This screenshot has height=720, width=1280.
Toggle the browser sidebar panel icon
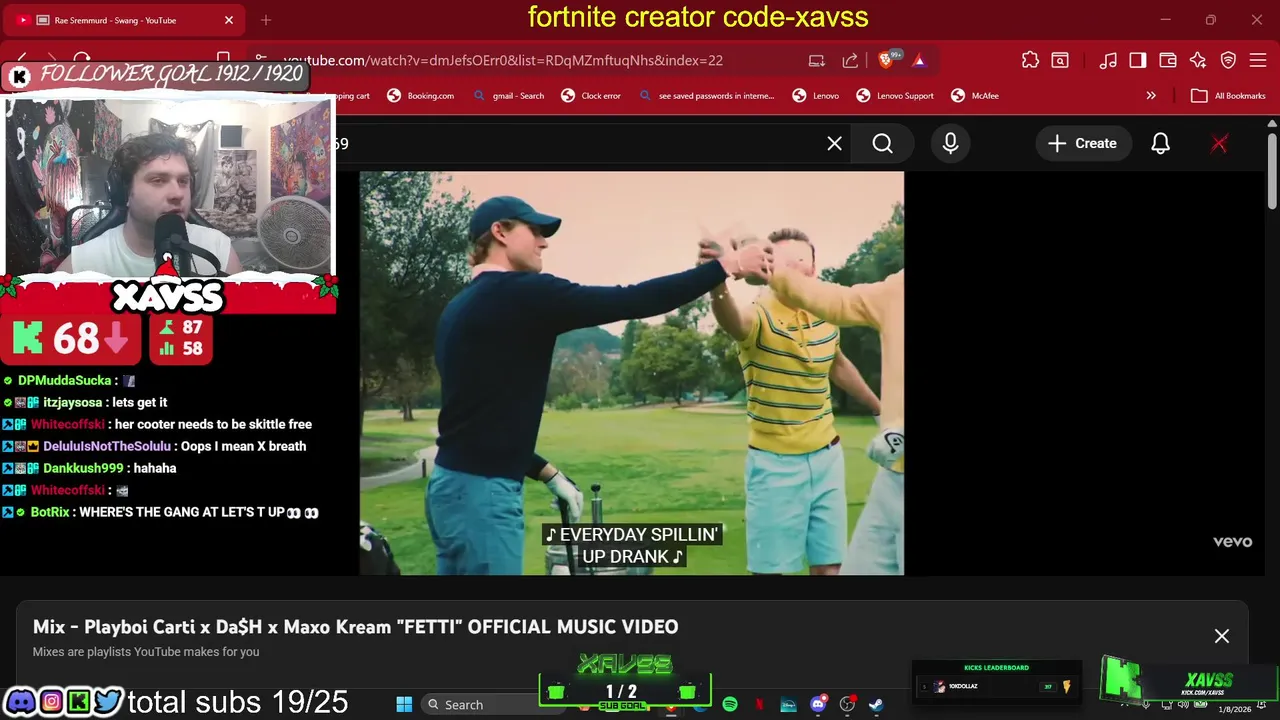[x=1138, y=60]
